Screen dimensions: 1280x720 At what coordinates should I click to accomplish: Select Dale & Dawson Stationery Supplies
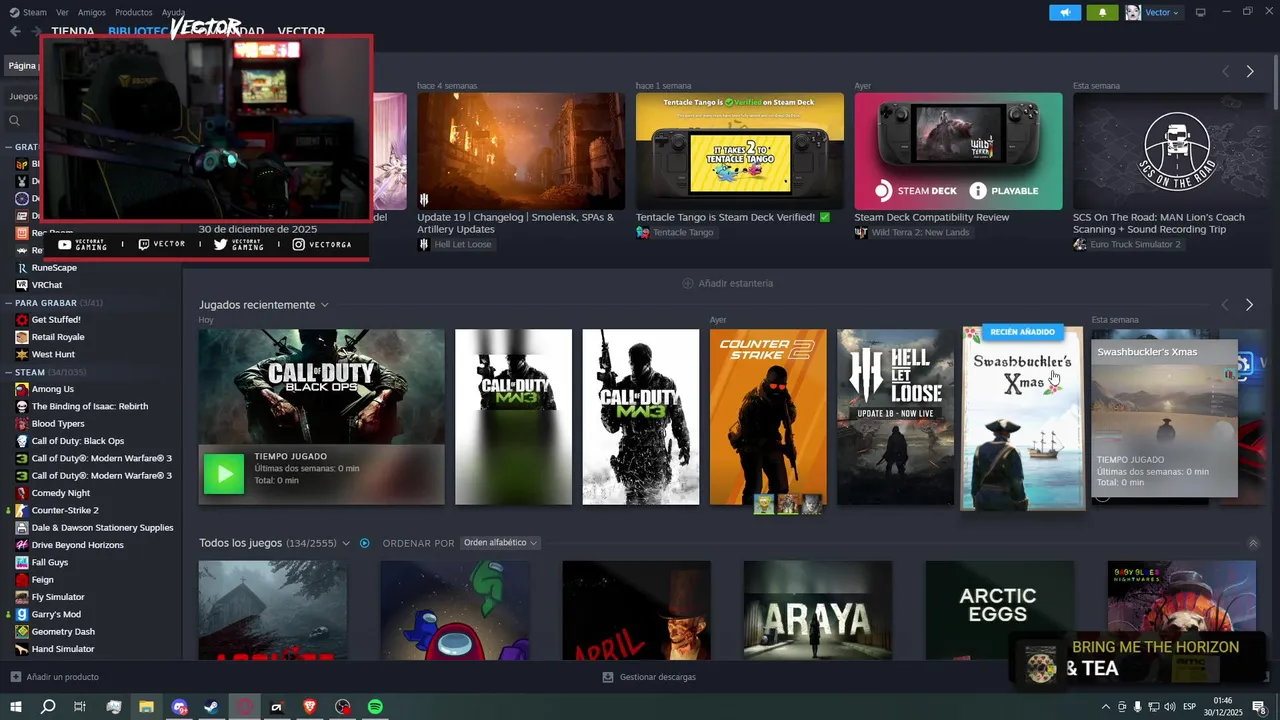coord(102,528)
